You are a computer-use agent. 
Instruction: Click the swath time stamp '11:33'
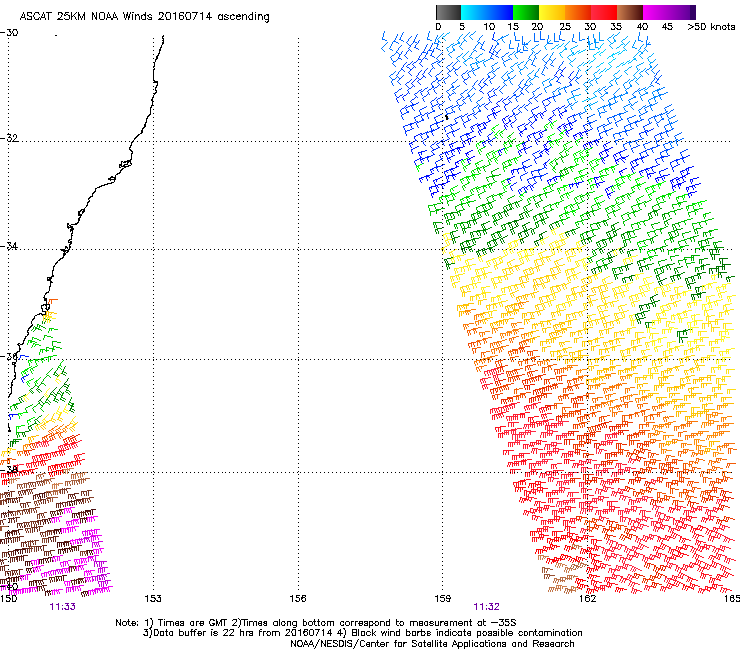(x=62, y=607)
